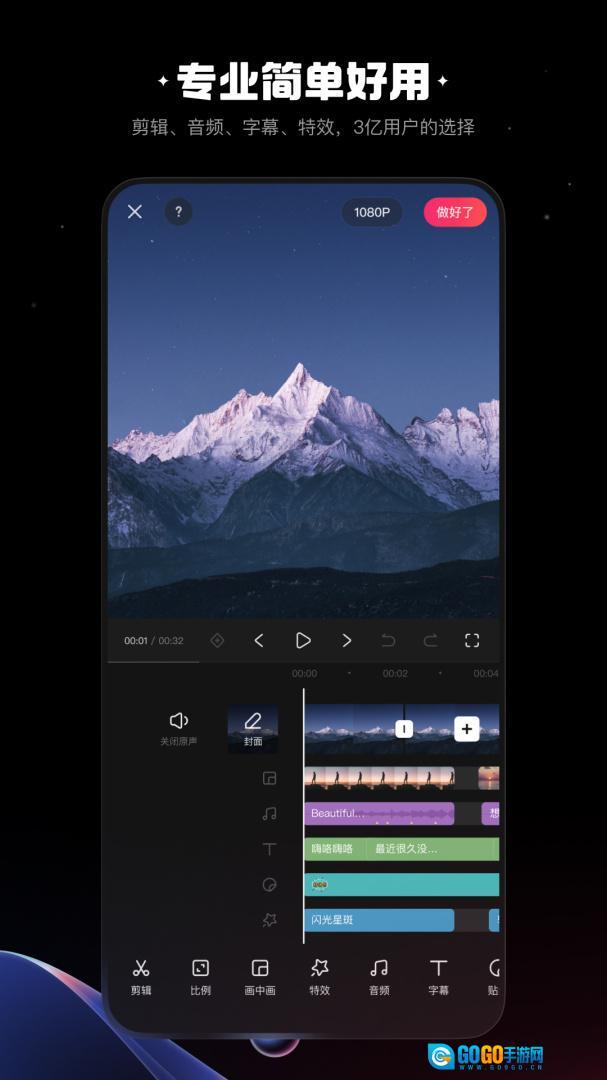Go to previous frame arrow

[x=259, y=640]
